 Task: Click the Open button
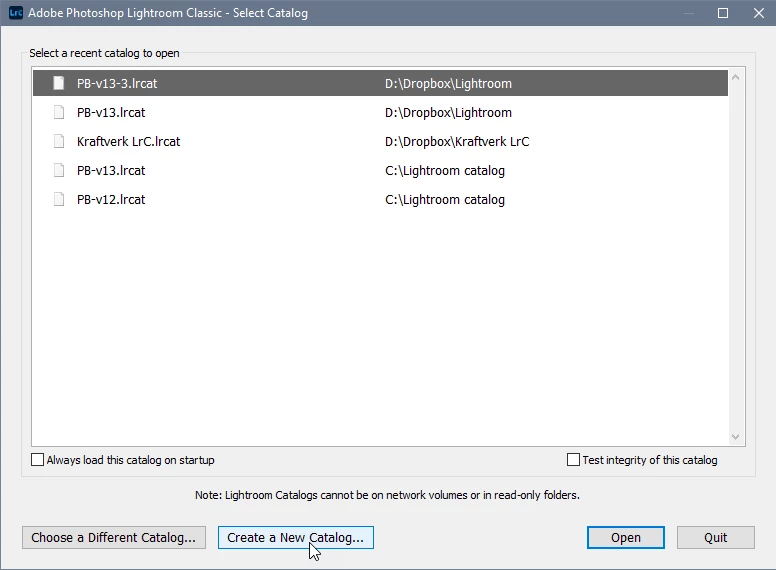coord(626,537)
